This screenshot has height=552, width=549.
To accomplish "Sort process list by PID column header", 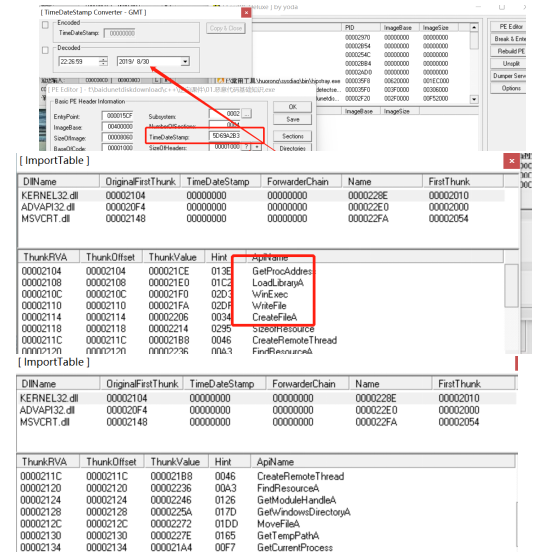I will coord(360,27).
